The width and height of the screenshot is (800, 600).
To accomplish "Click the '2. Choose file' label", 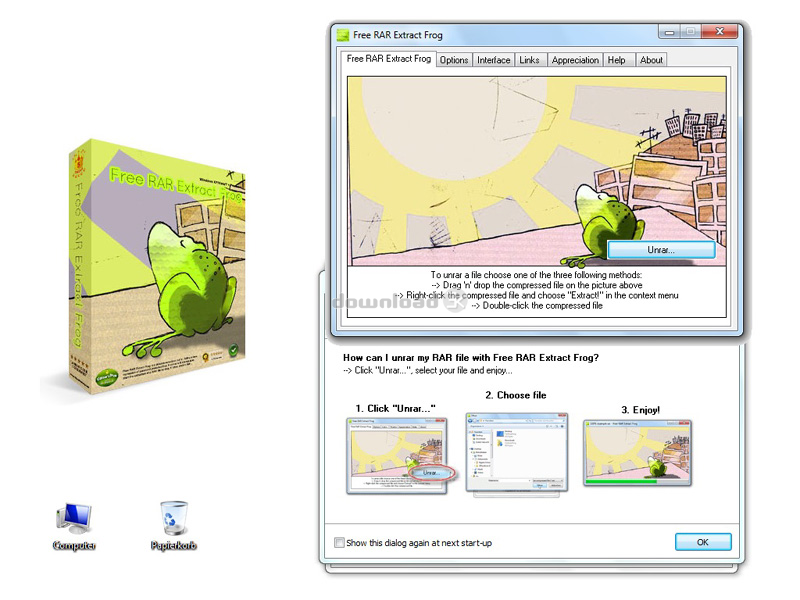I will coord(516,395).
